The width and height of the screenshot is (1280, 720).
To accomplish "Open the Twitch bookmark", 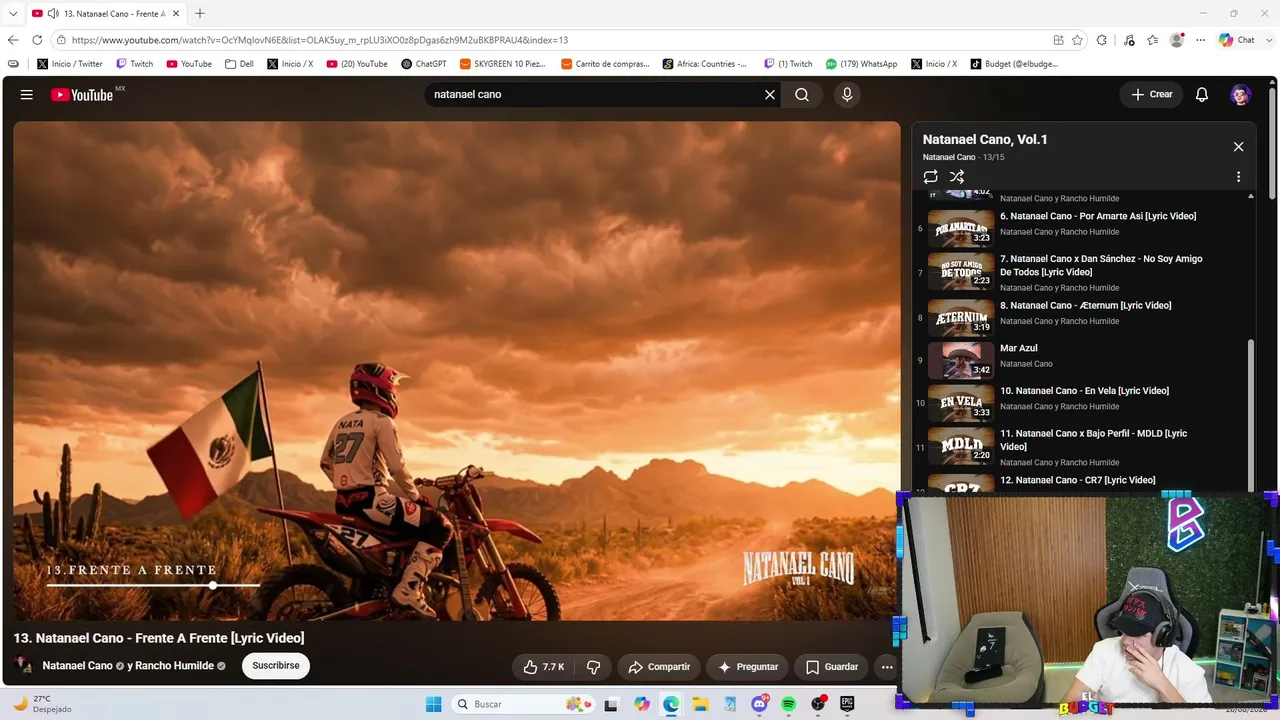I will coord(135,64).
